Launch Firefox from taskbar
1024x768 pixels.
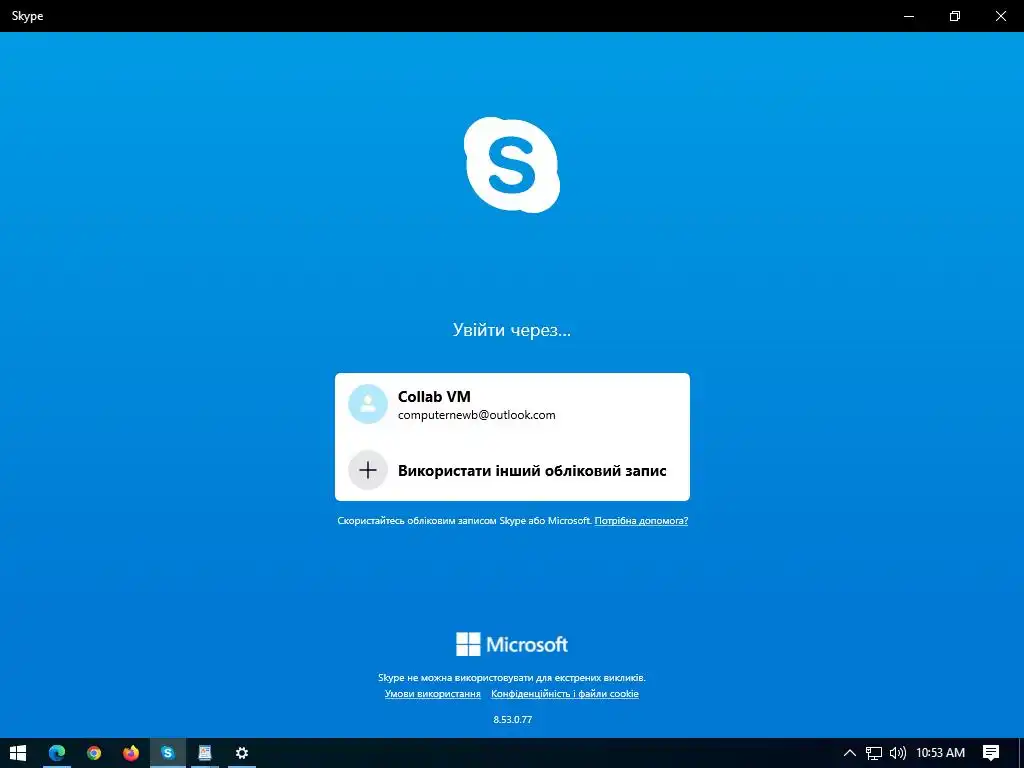pos(131,753)
